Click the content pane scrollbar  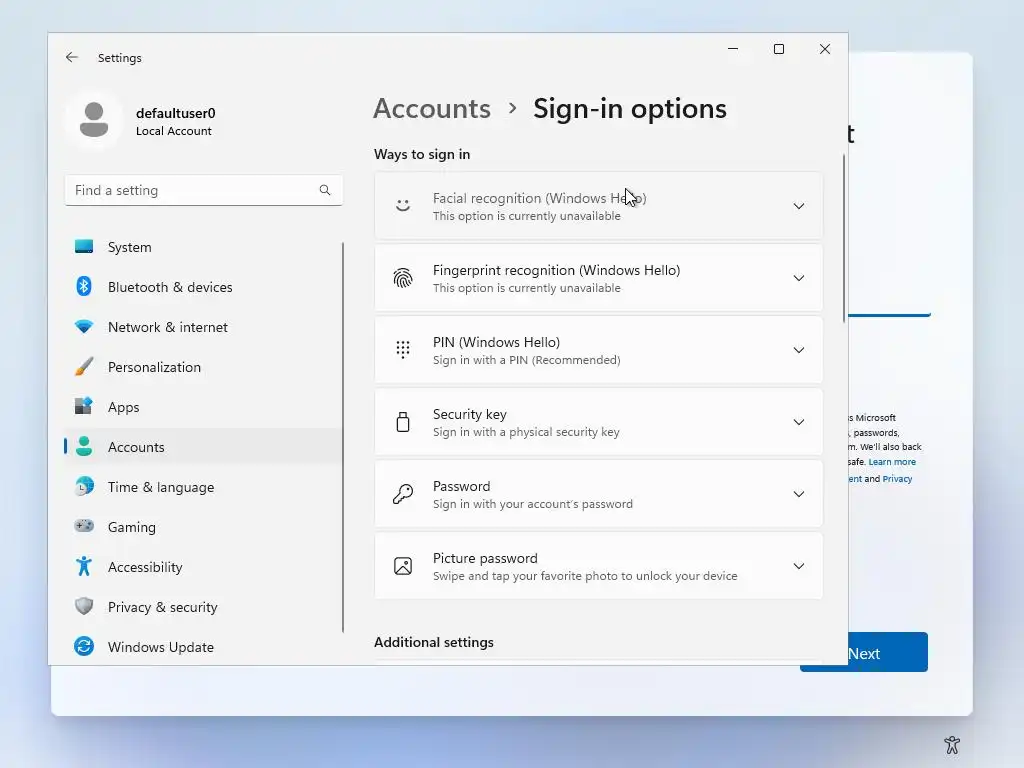click(x=843, y=238)
